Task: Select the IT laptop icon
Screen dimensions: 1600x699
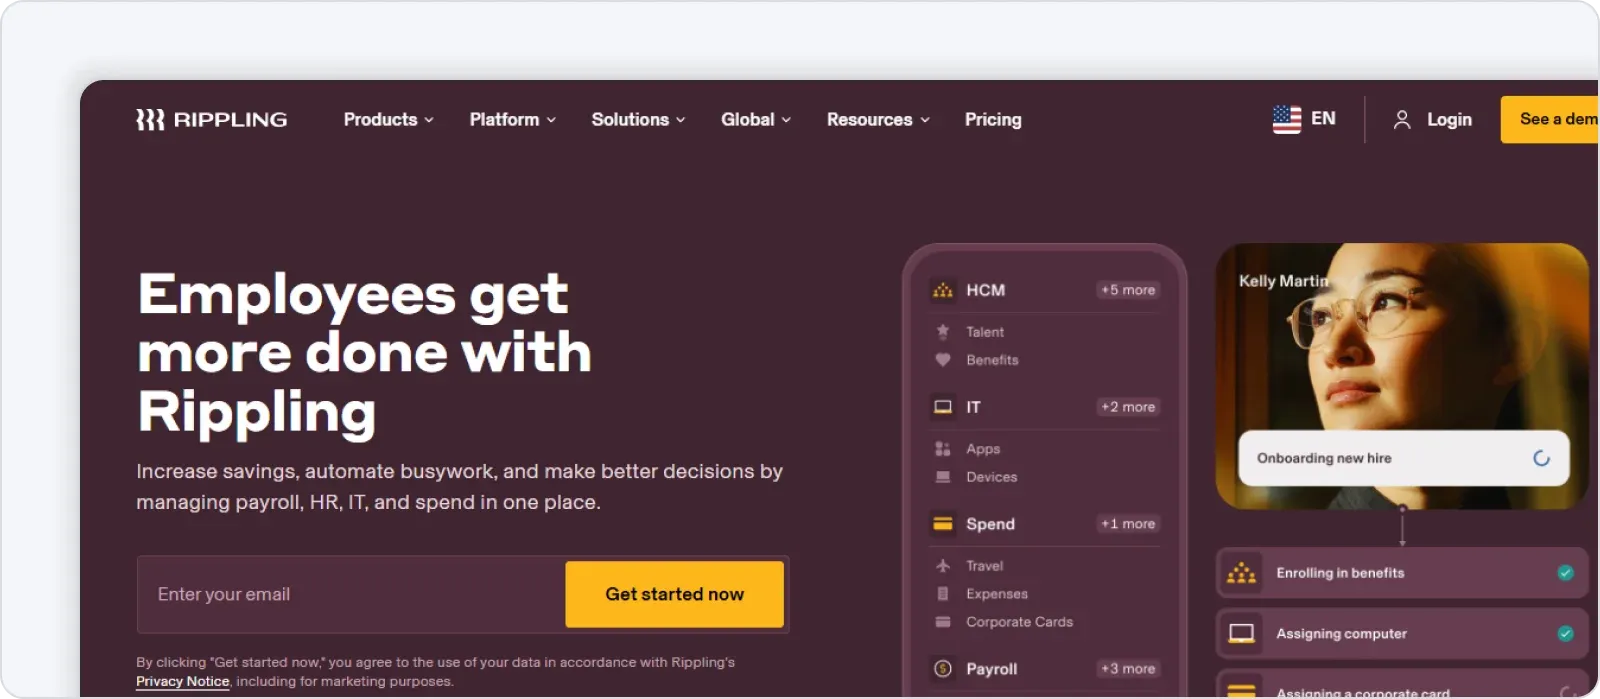Action: (x=941, y=406)
